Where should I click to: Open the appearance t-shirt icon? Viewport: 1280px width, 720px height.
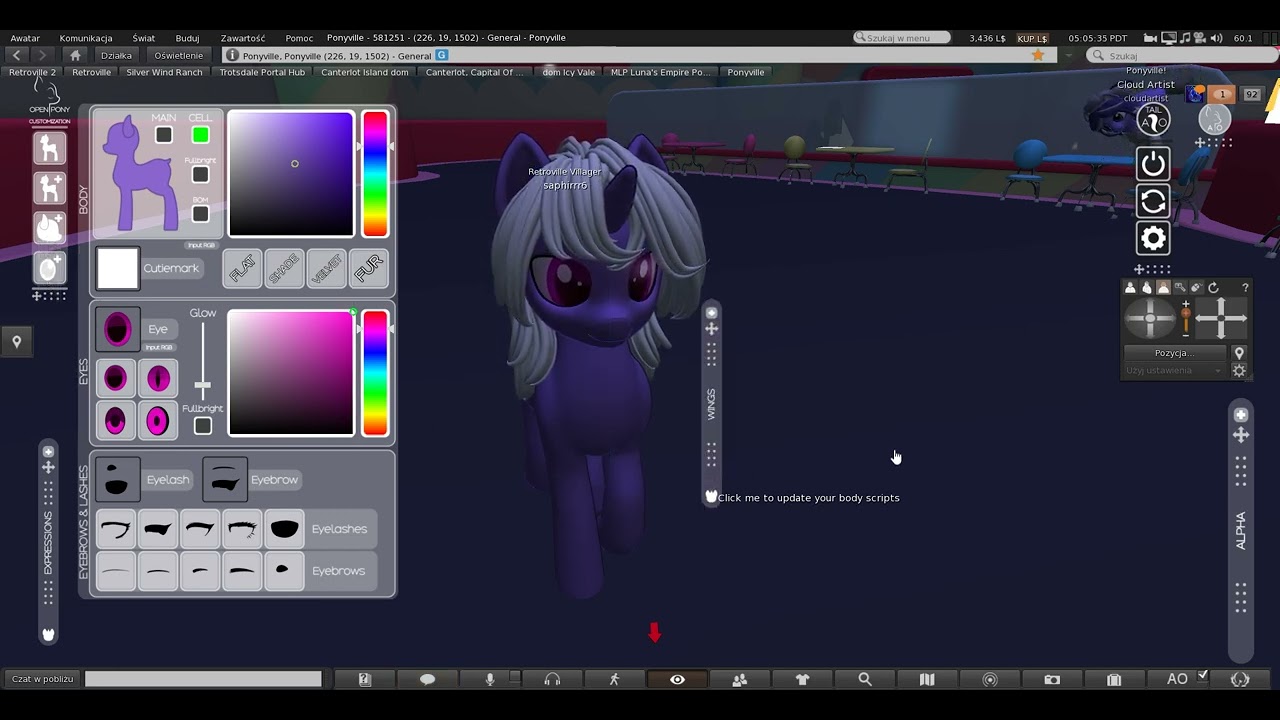pyautogui.click(x=802, y=679)
